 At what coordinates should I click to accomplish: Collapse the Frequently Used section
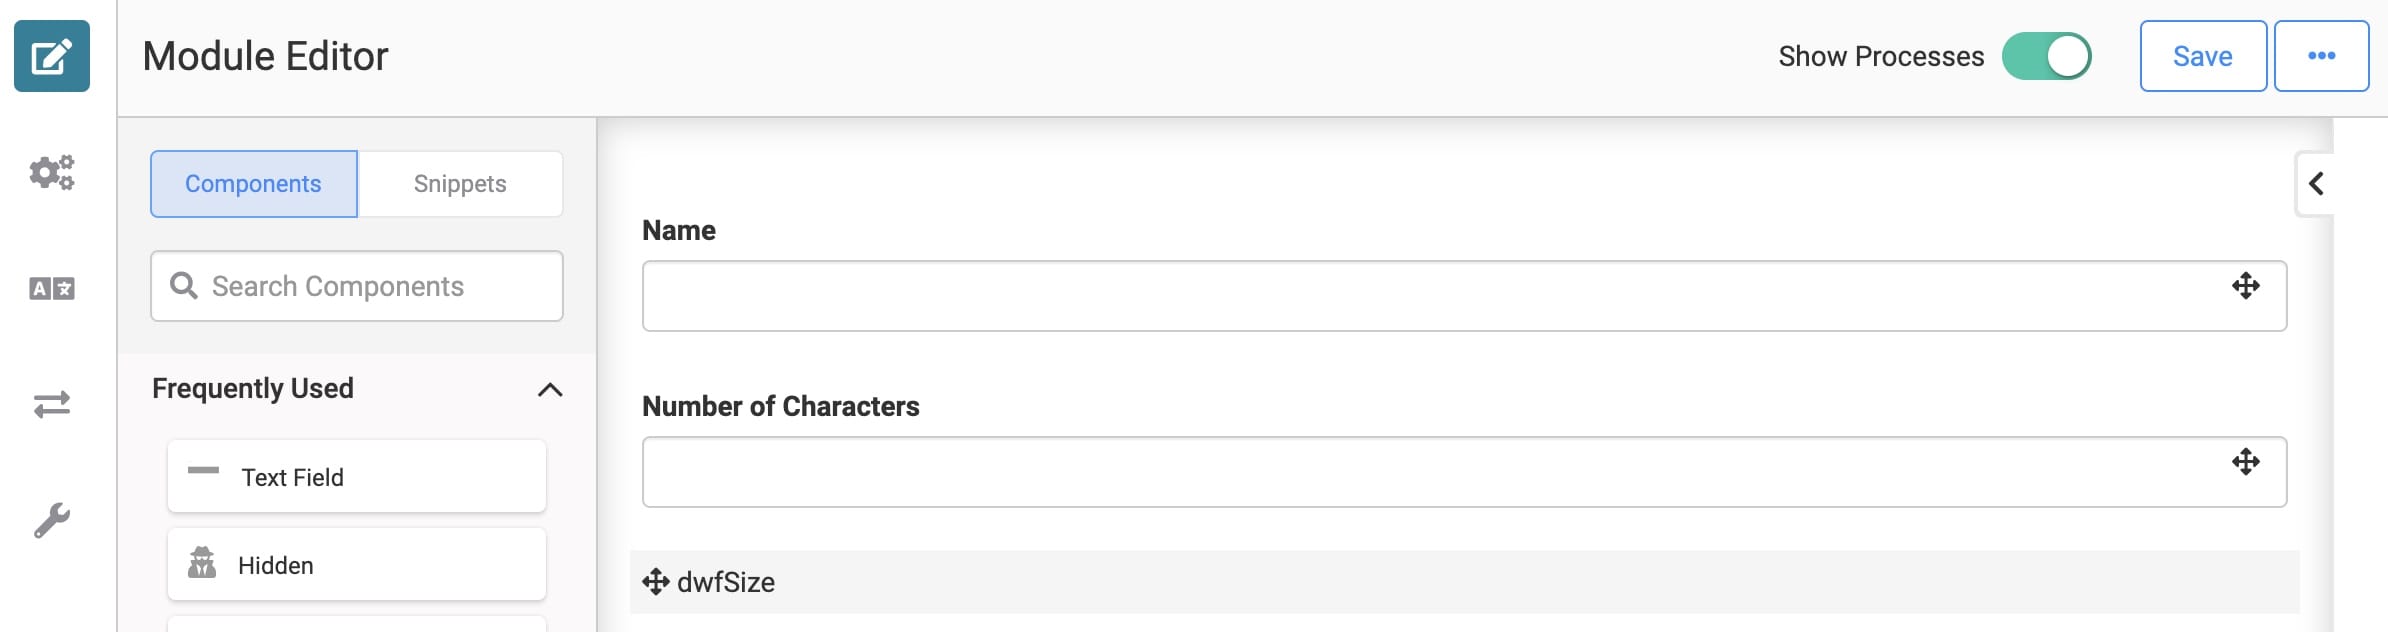pos(550,389)
